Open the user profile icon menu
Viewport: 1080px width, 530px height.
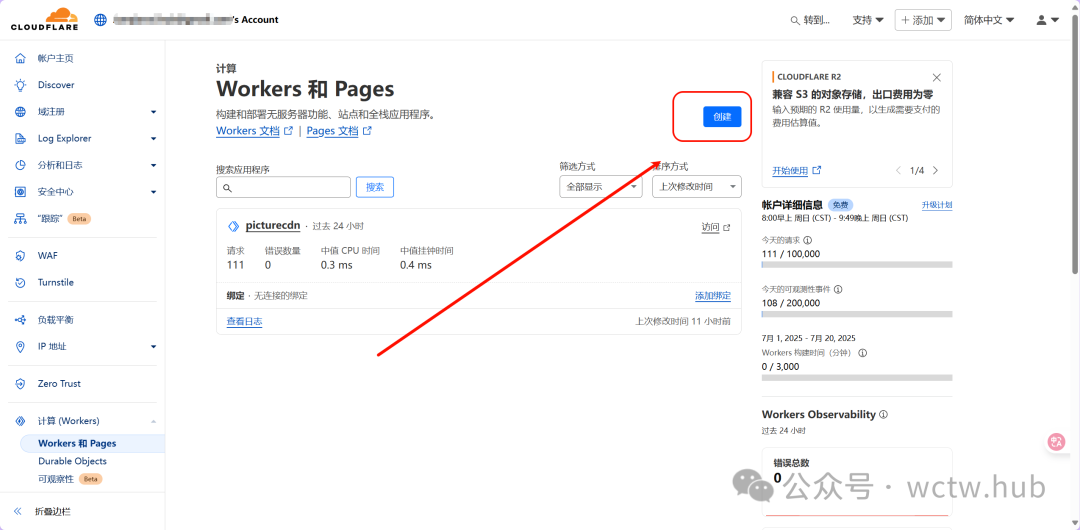(1047, 20)
